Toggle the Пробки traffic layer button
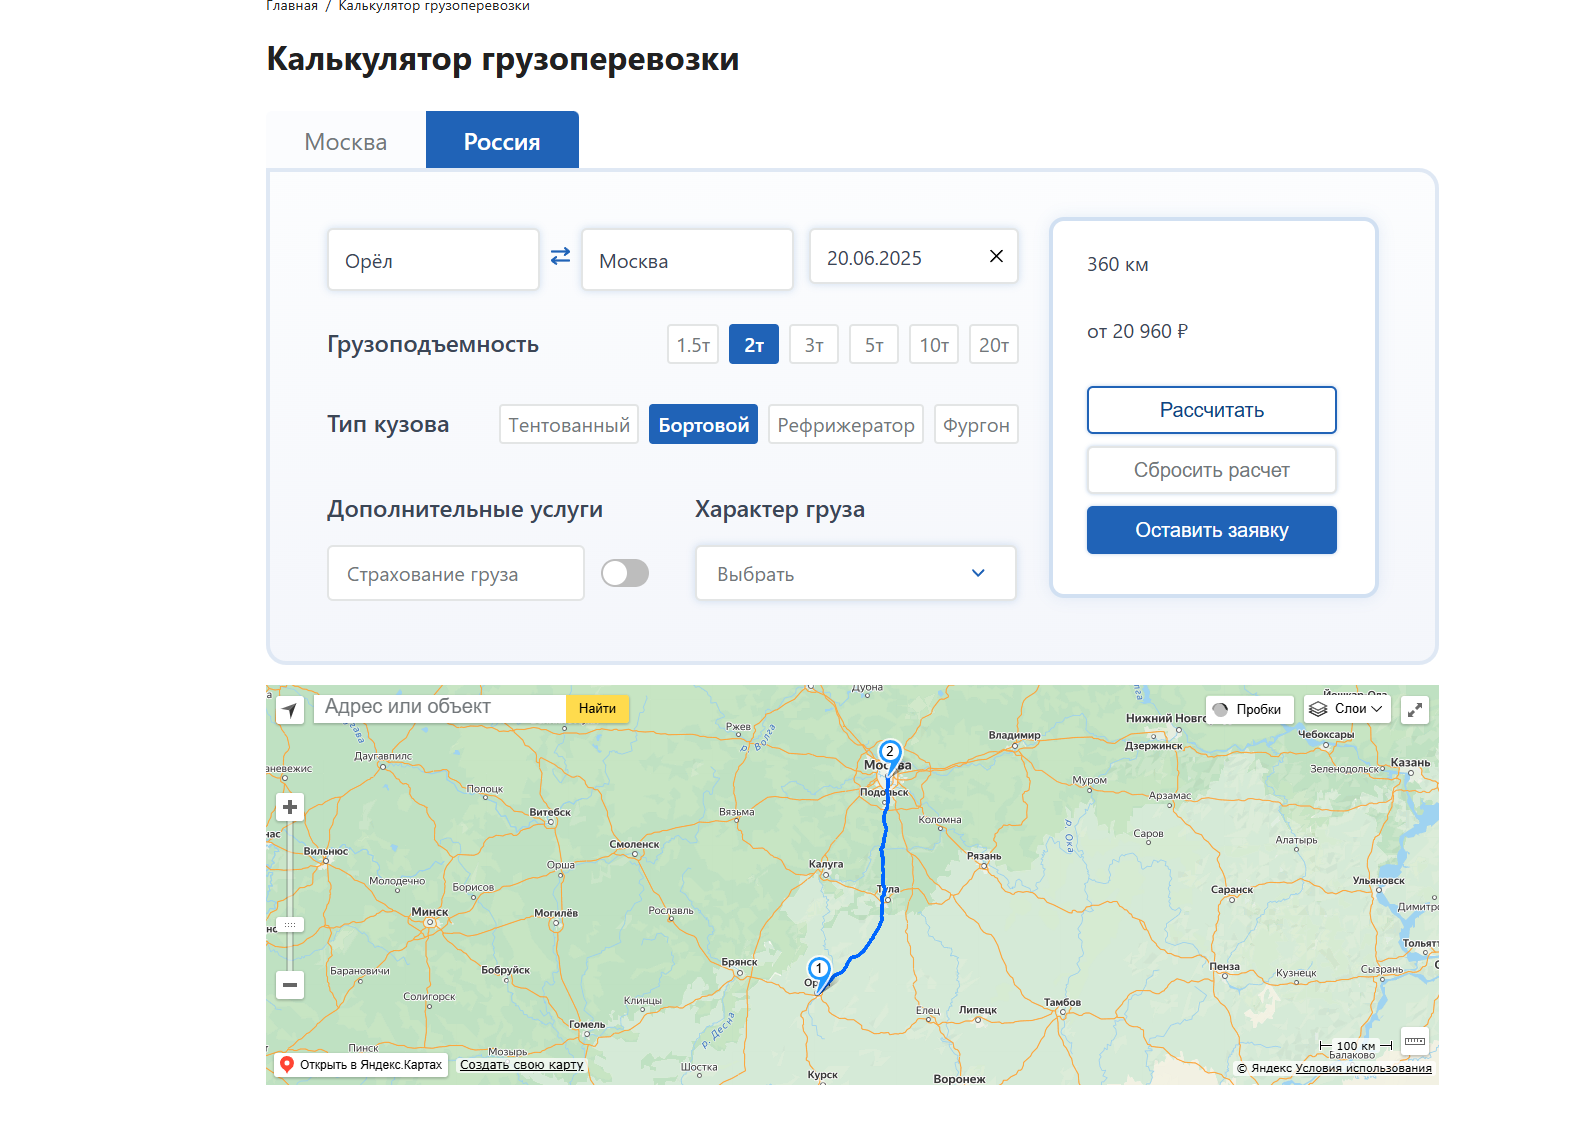The image size is (1596, 1121). (x=1248, y=709)
